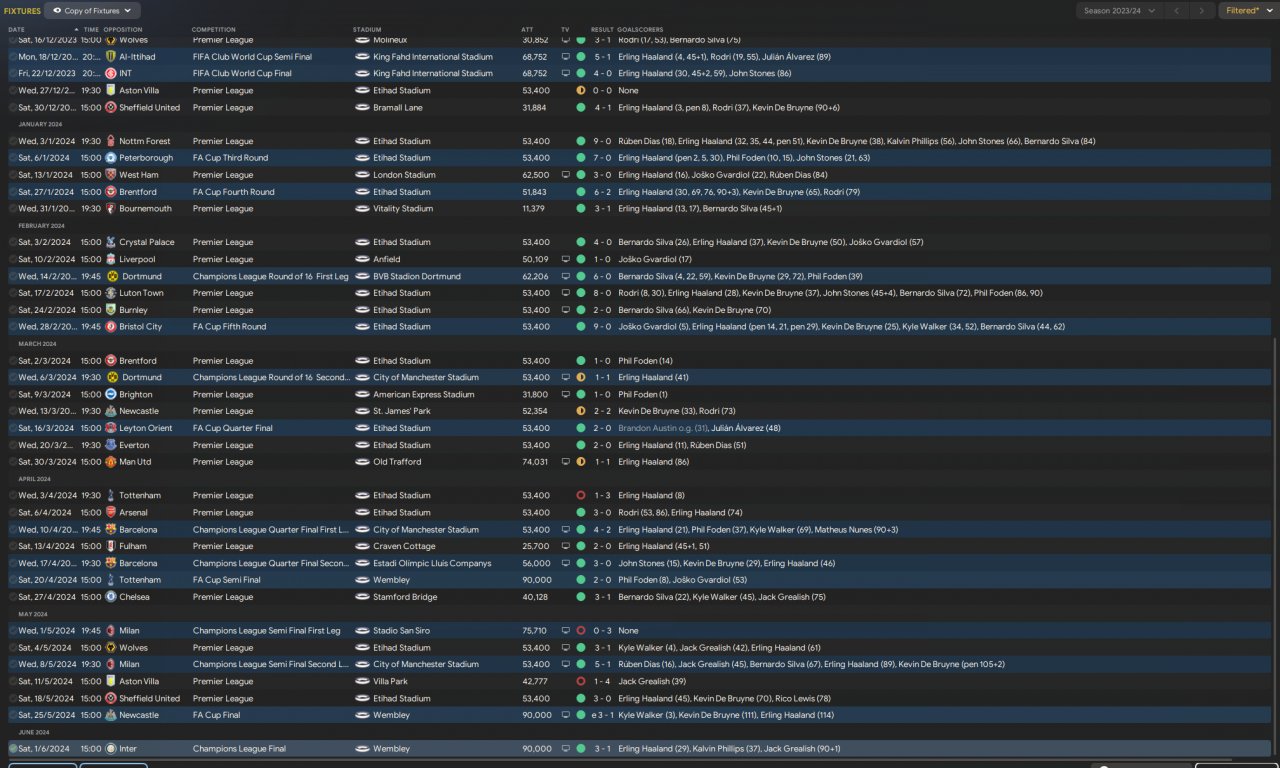1280x768 pixels.
Task: Tick the selection circle for the Al-Ittihad fixture
Action: coord(13,57)
